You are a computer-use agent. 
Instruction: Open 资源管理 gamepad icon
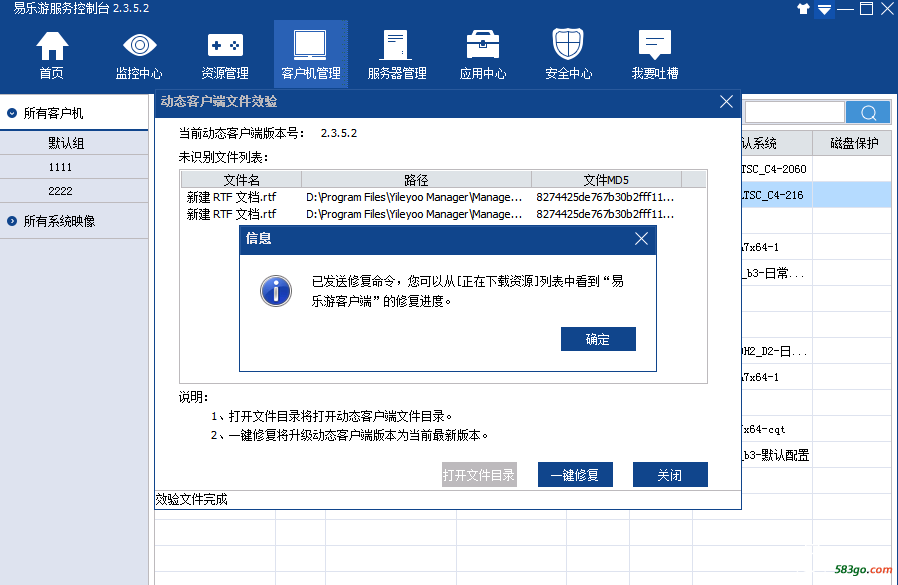coord(225,55)
